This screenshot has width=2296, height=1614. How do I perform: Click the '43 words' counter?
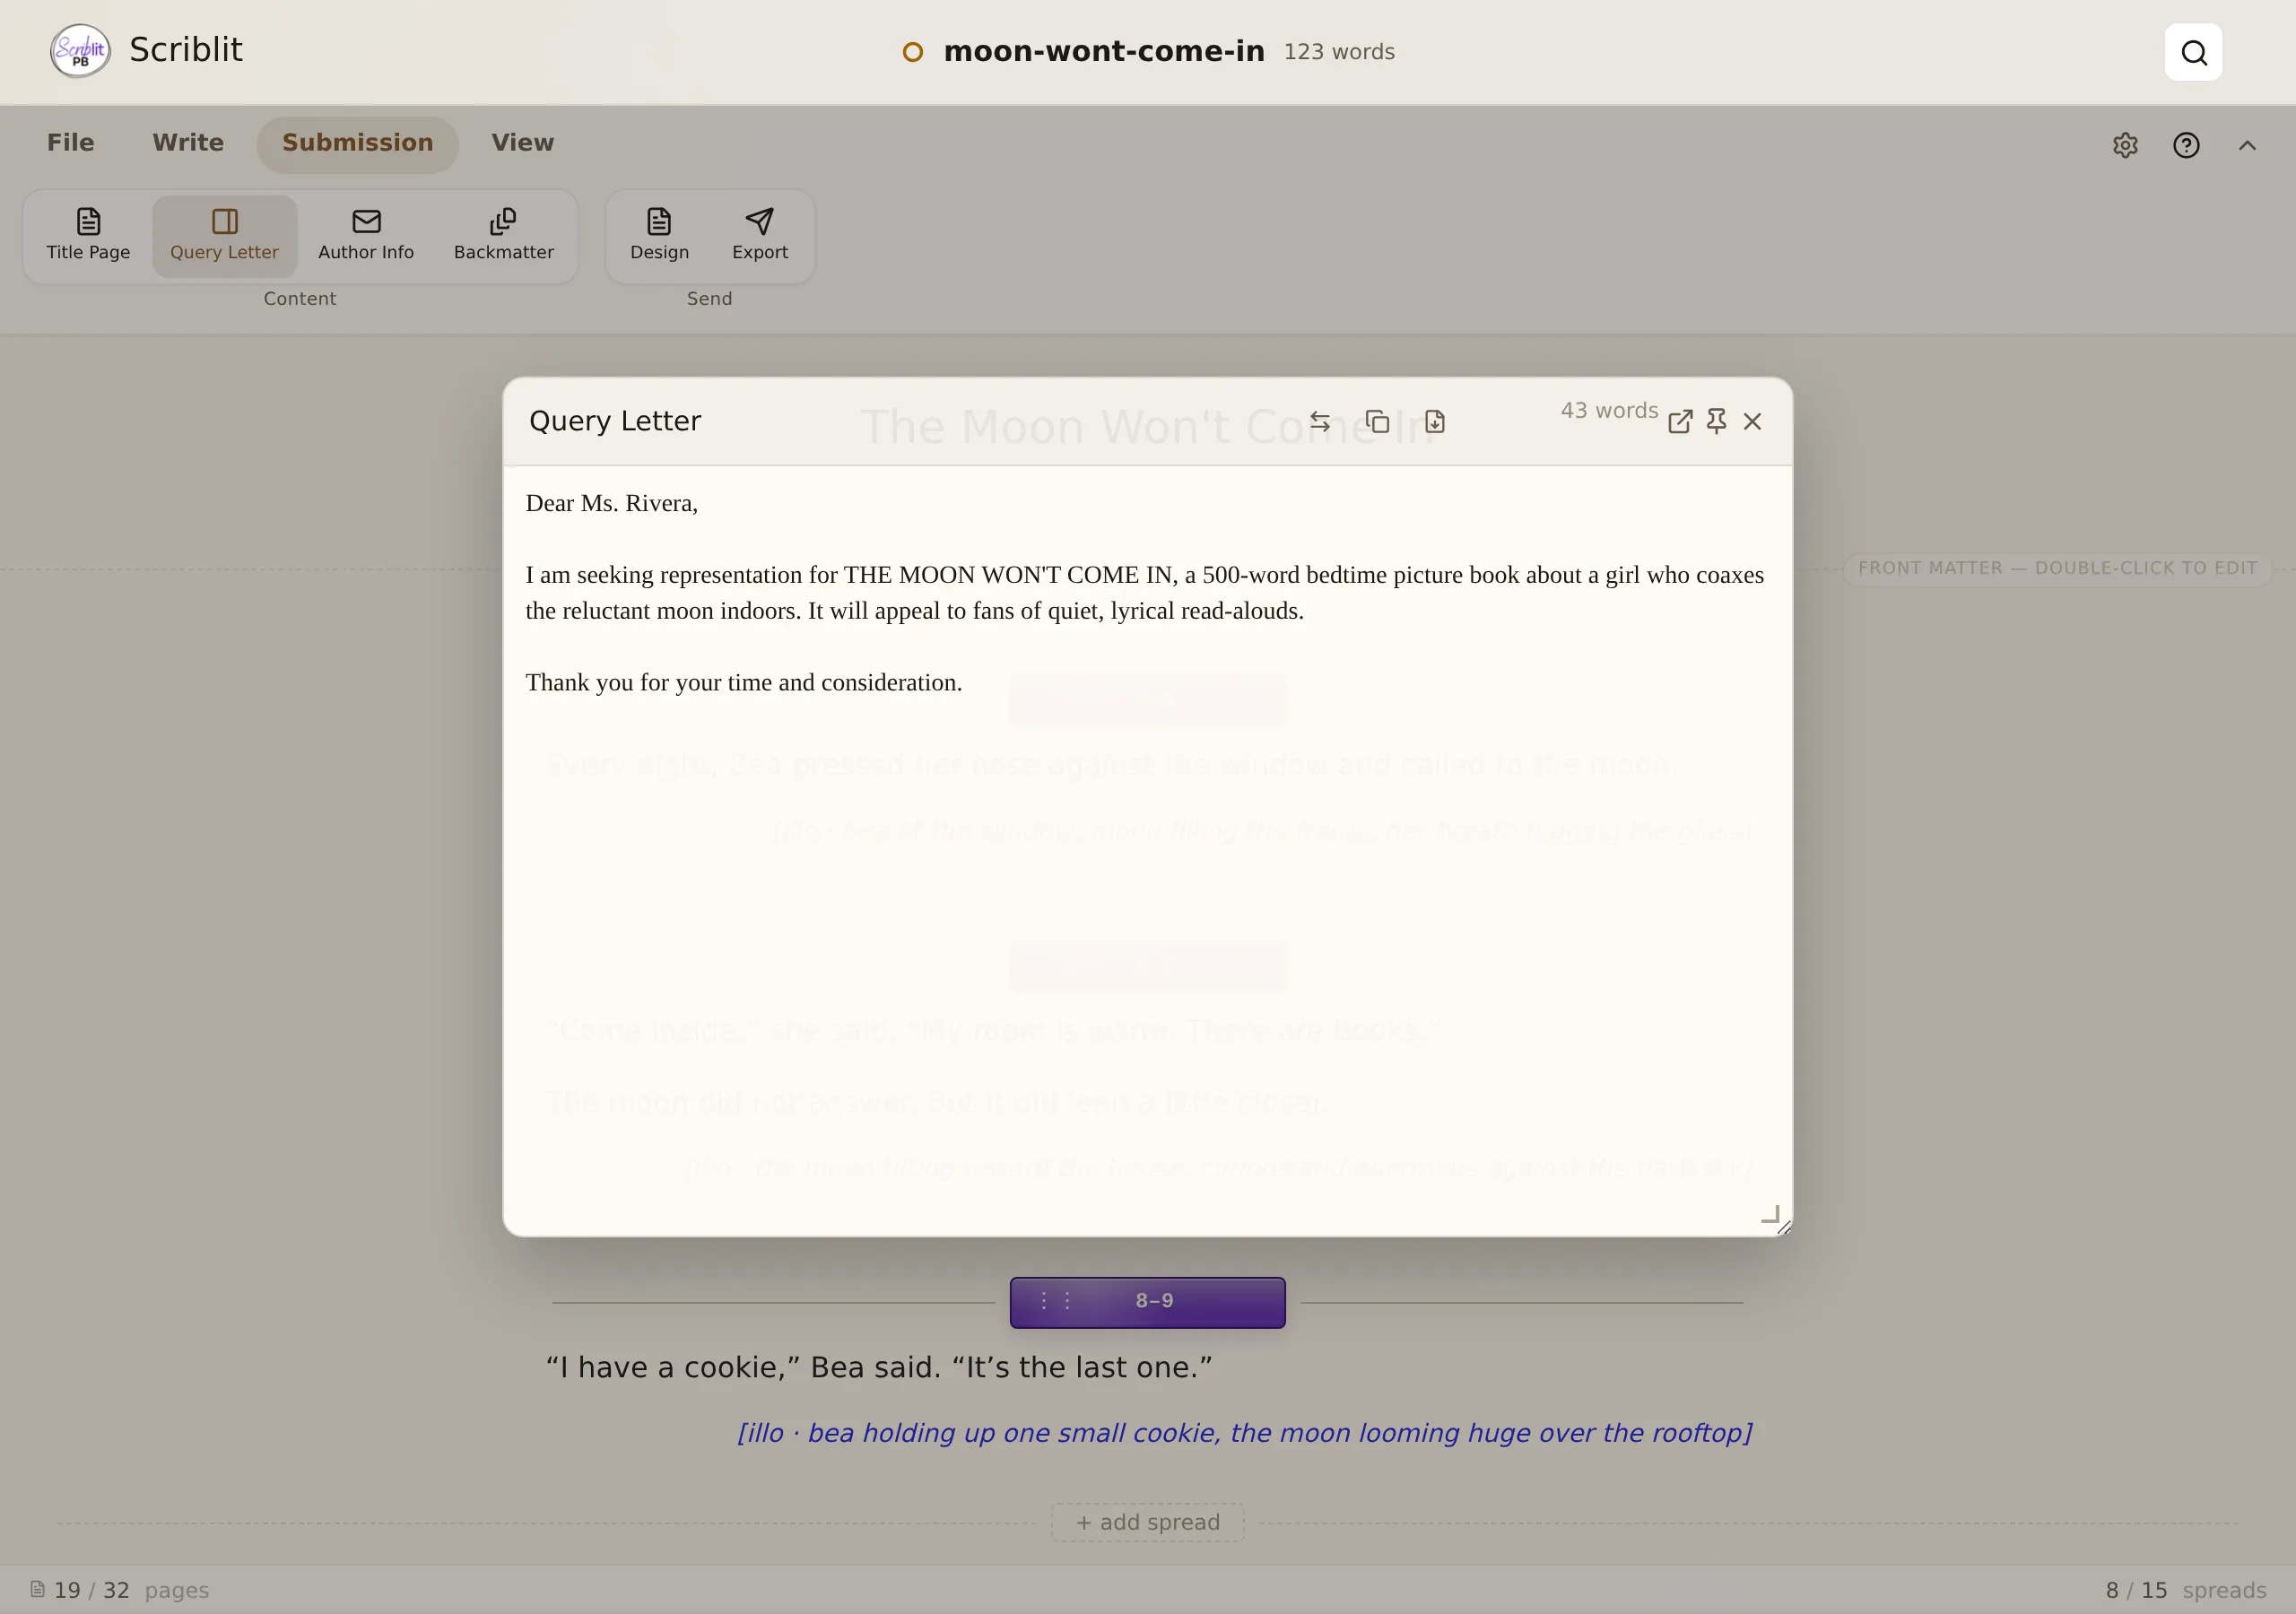(1609, 411)
